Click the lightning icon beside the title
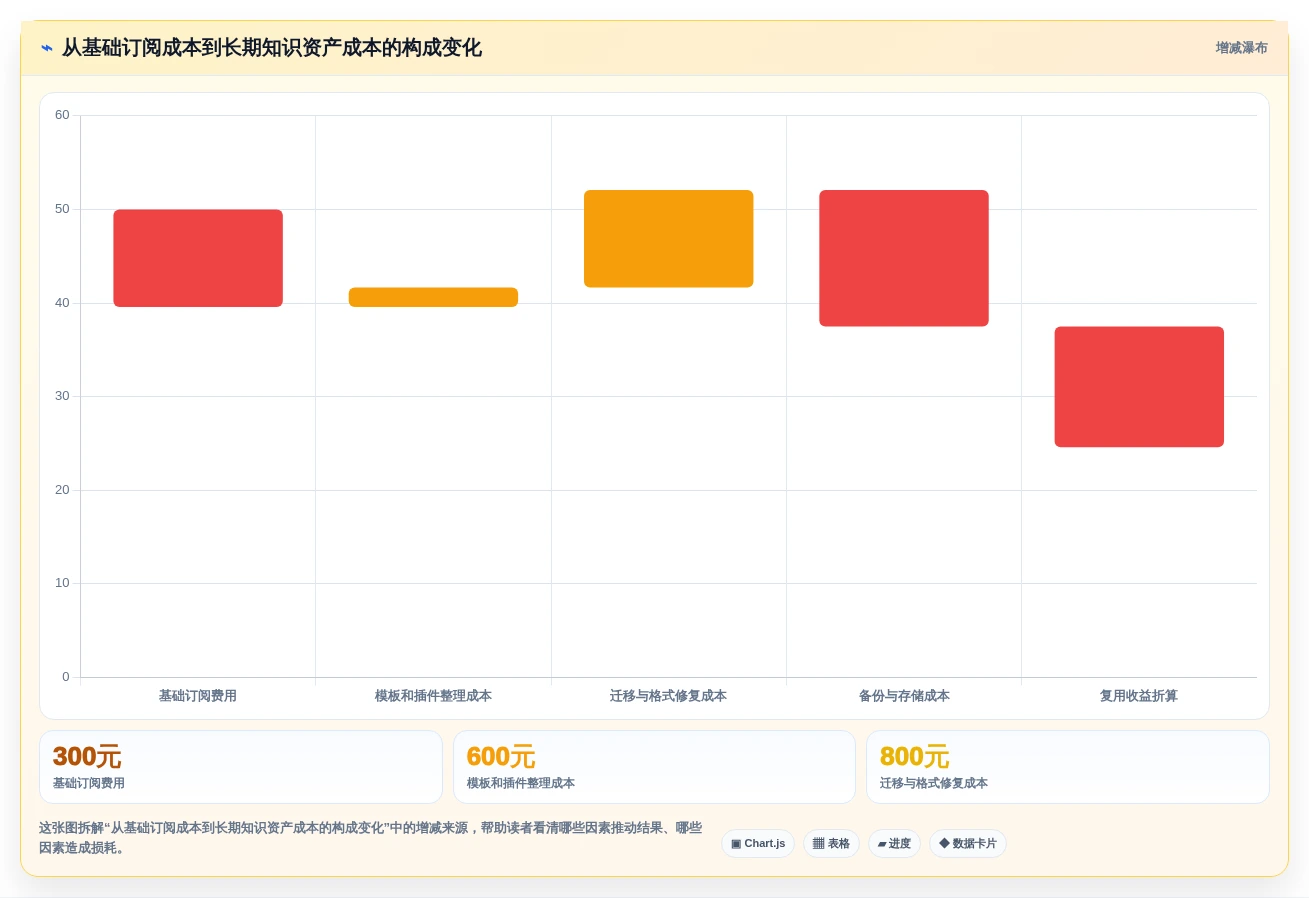The image size is (1309, 898). click(x=47, y=48)
